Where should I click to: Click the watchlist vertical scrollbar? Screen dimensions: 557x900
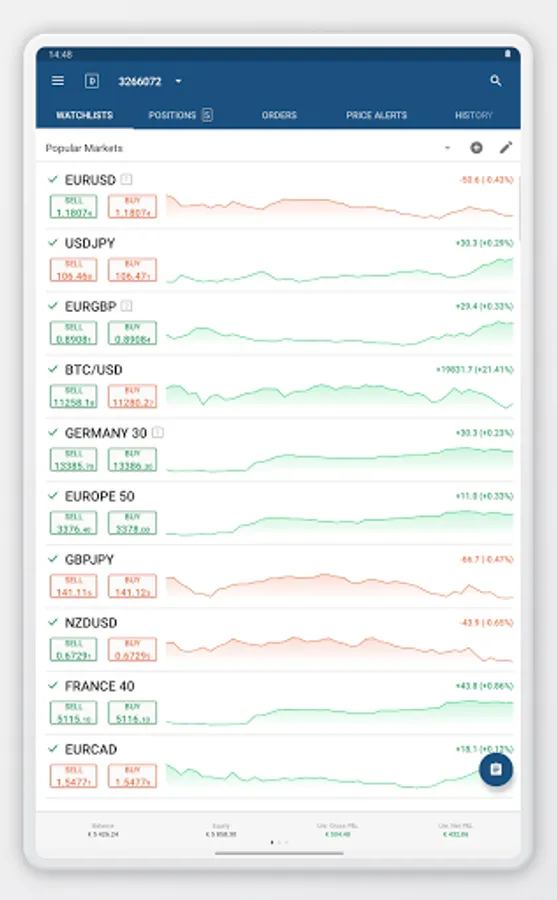[x=519, y=208]
